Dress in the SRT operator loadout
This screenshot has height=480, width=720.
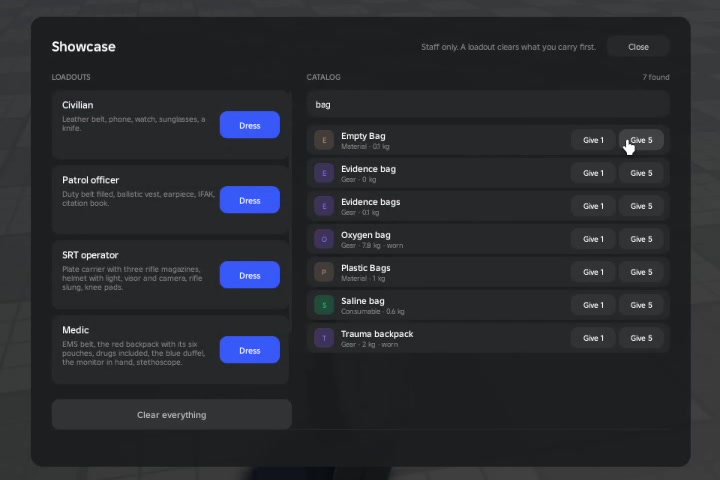pos(250,275)
